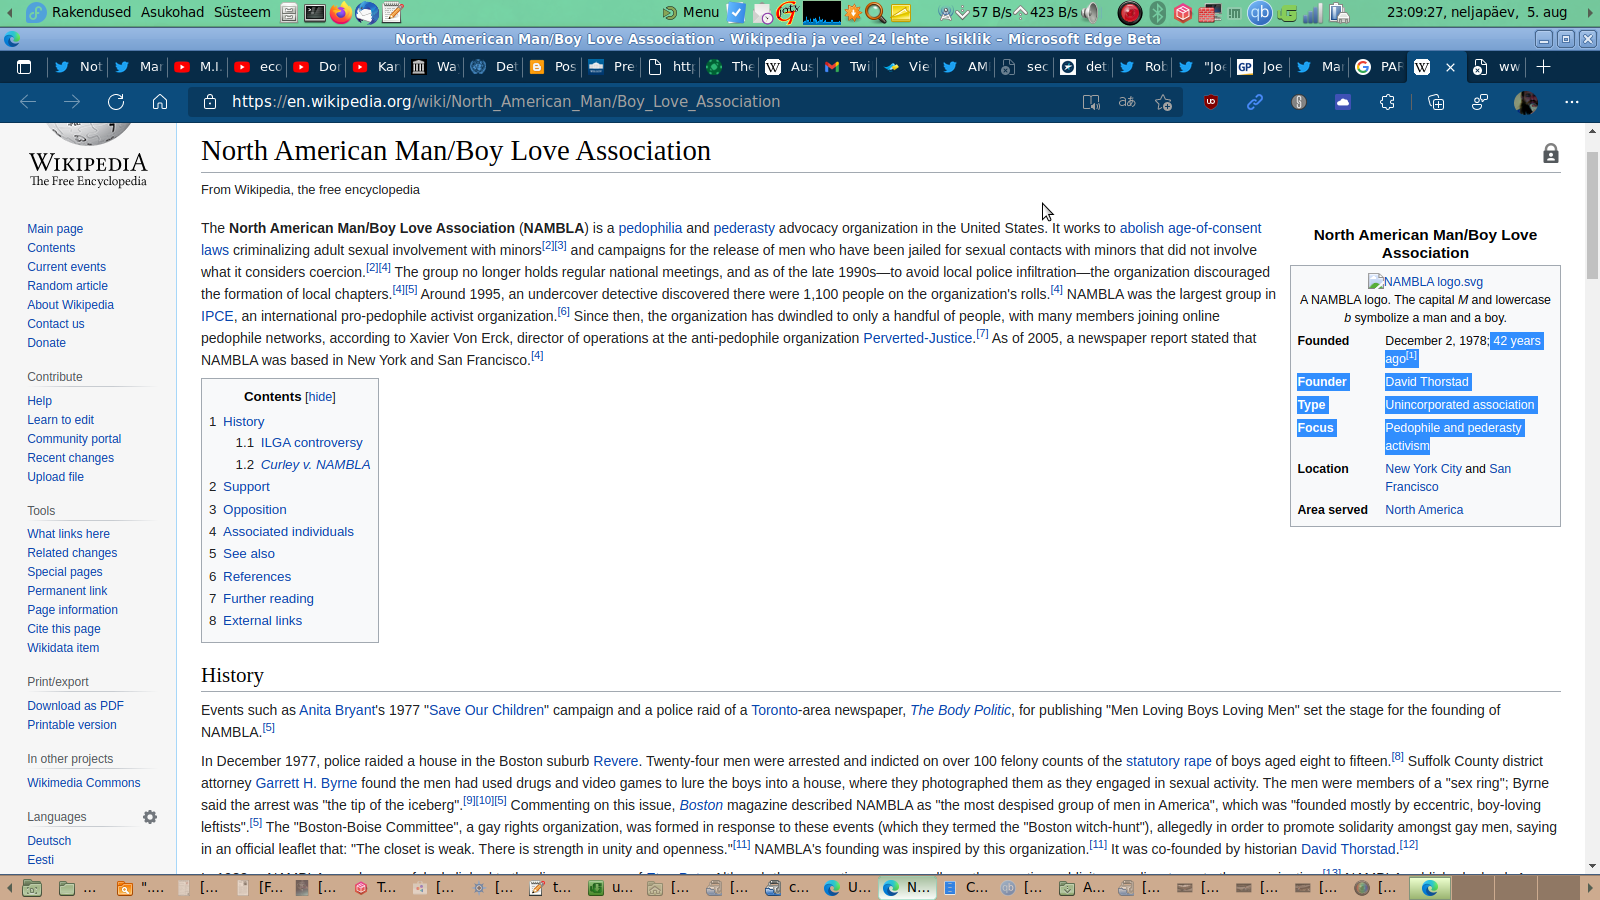The width and height of the screenshot is (1600, 900).
Task: Open the Süsteem system menu
Action: (242, 12)
